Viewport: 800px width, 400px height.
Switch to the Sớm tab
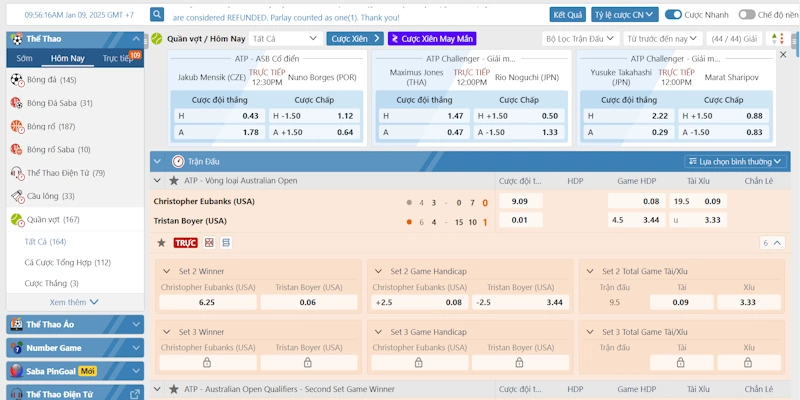(x=24, y=58)
